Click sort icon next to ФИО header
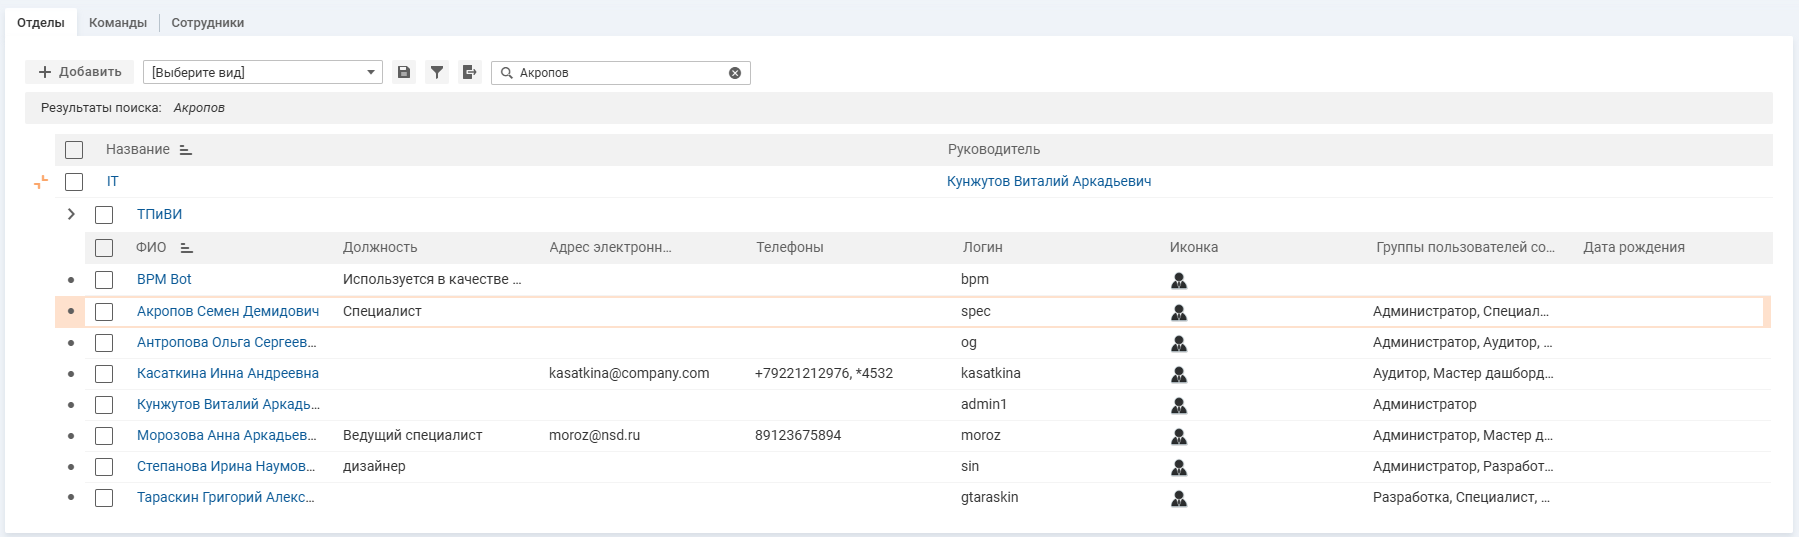This screenshot has width=1799, height=537. 186,248
